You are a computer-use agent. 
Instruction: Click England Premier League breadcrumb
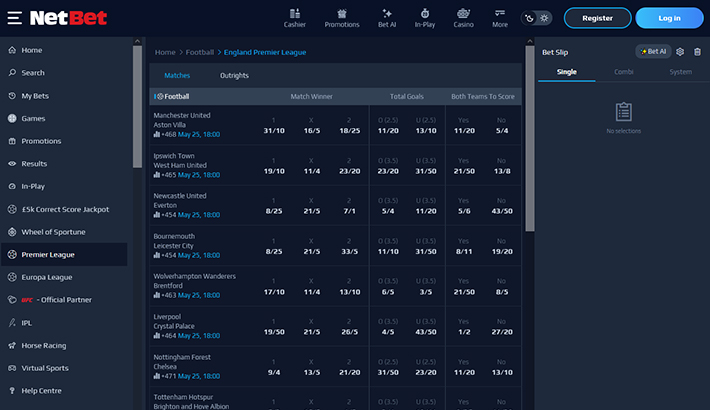[x=265, y=52]
